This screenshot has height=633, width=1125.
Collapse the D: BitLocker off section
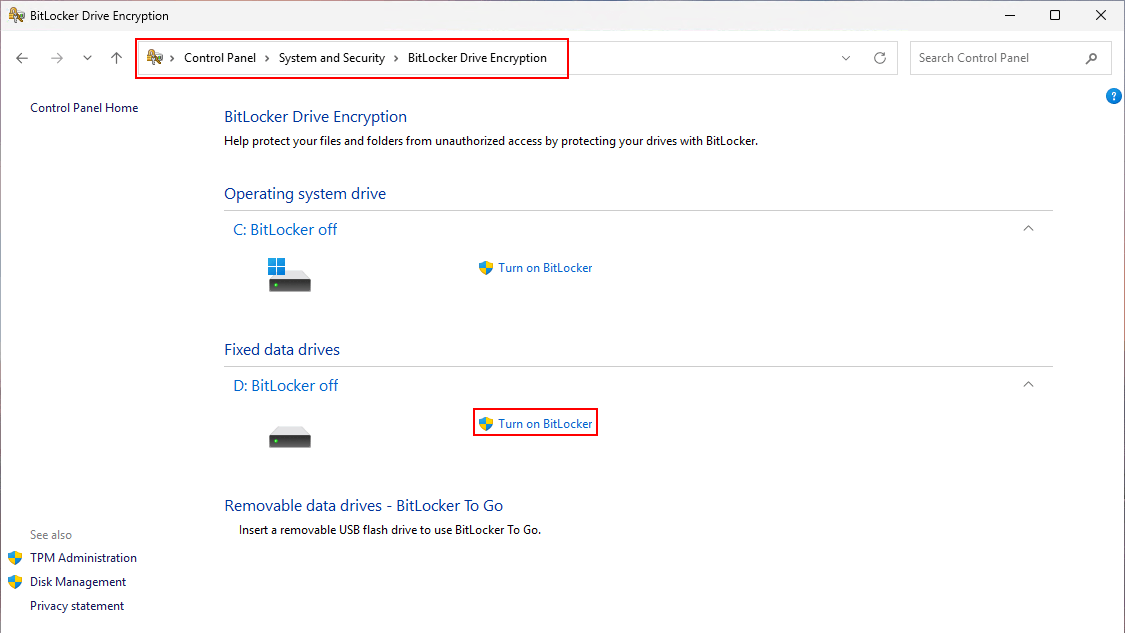[1028, 384]
